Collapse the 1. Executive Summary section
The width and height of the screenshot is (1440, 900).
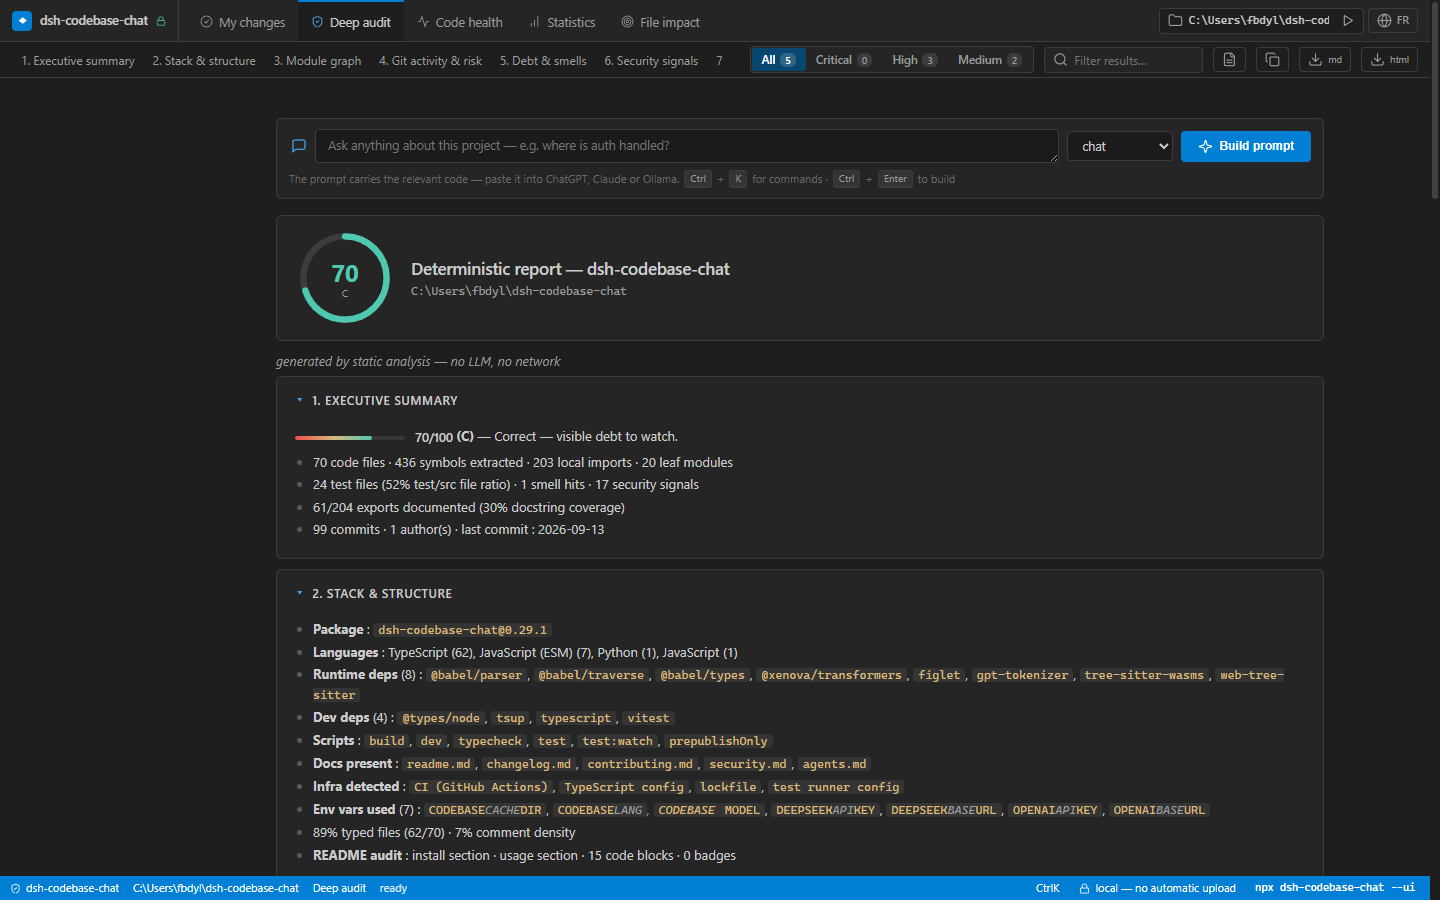pyautogui.click(x=299, y=400)
